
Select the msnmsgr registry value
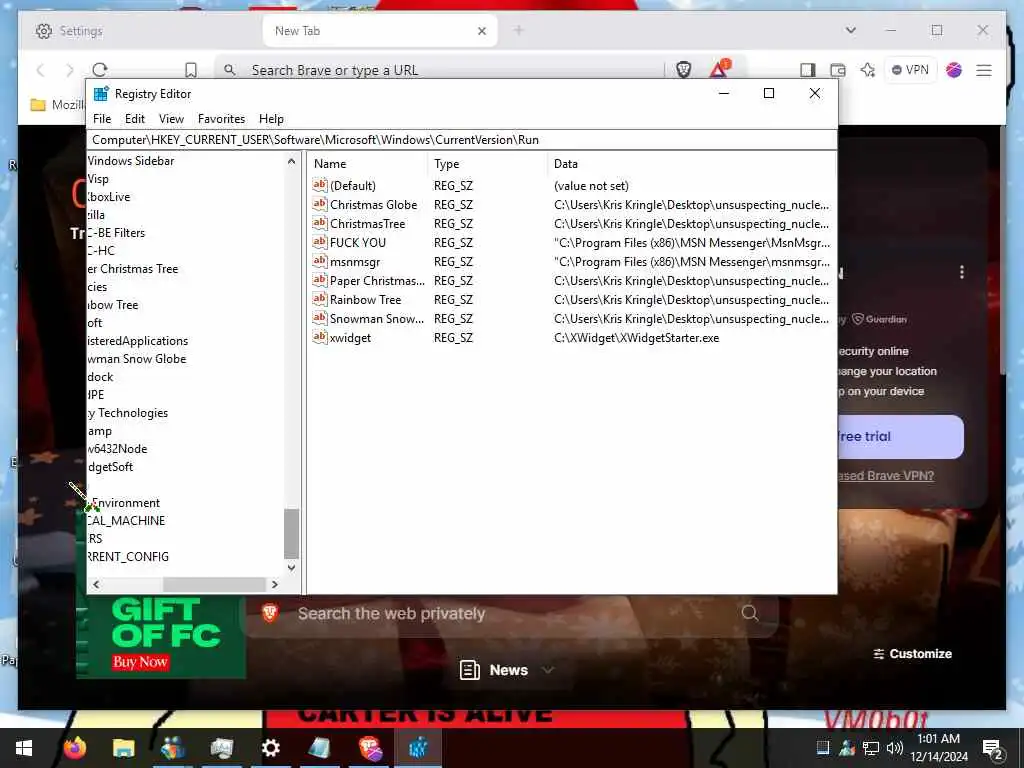coord(355,262)
